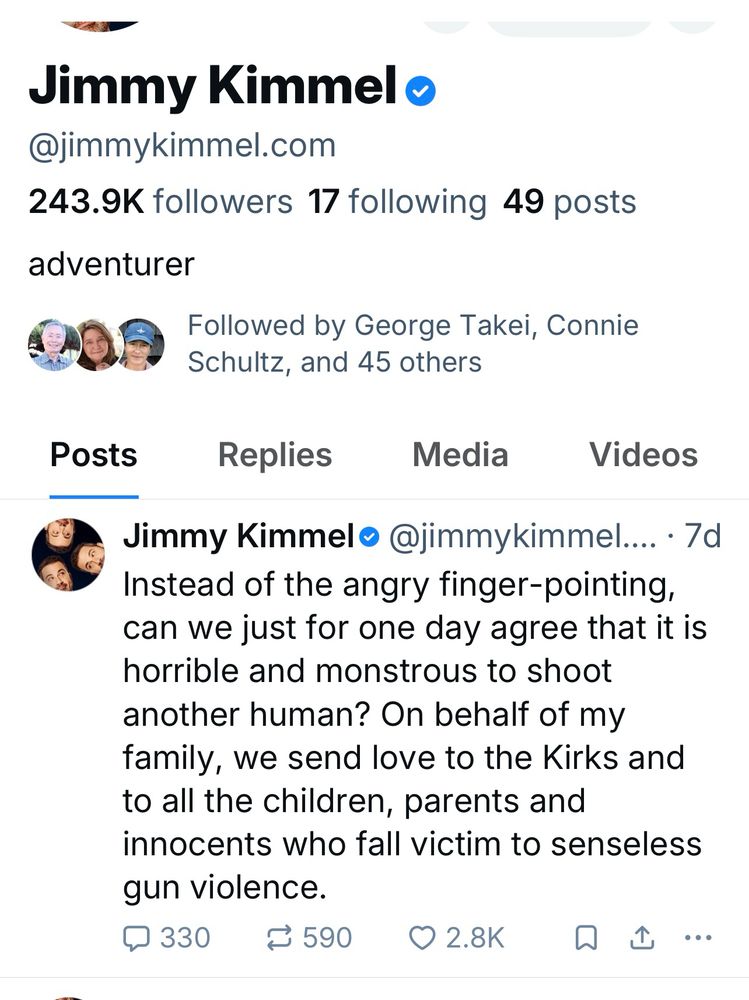Bookmark the gun violence post
The width and height of the screenshot is (749, 1000).
(587, 937)
